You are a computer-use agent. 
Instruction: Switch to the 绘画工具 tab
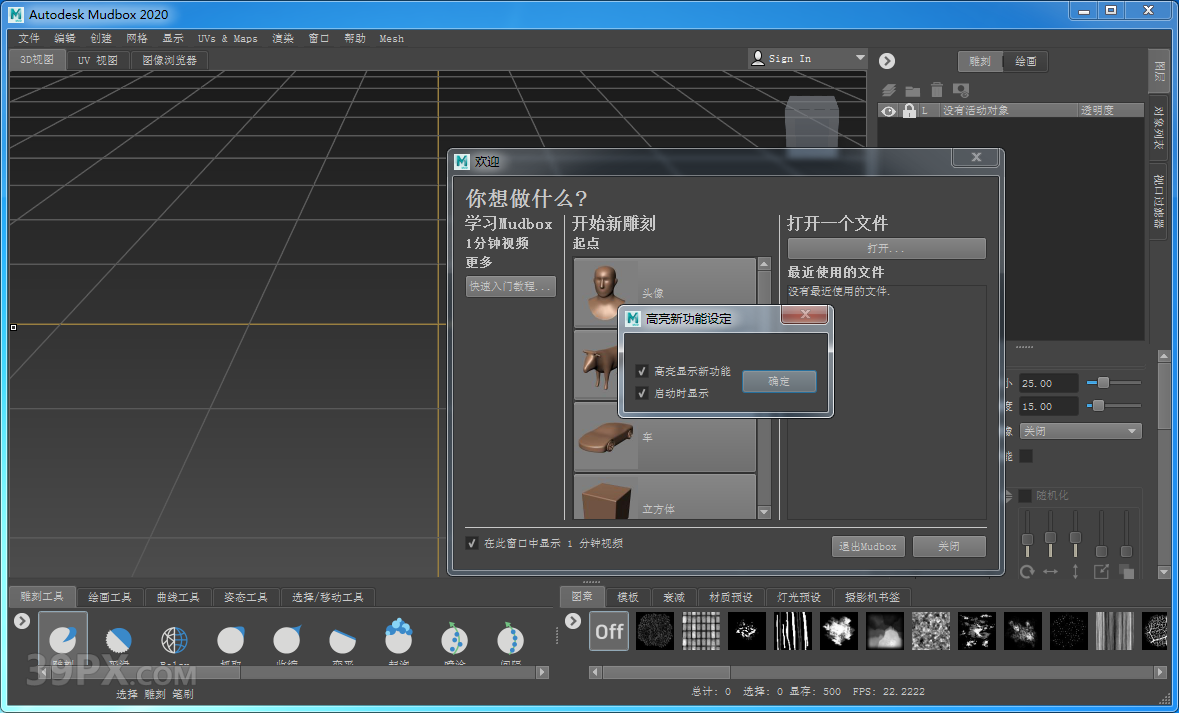coord(109,597)
